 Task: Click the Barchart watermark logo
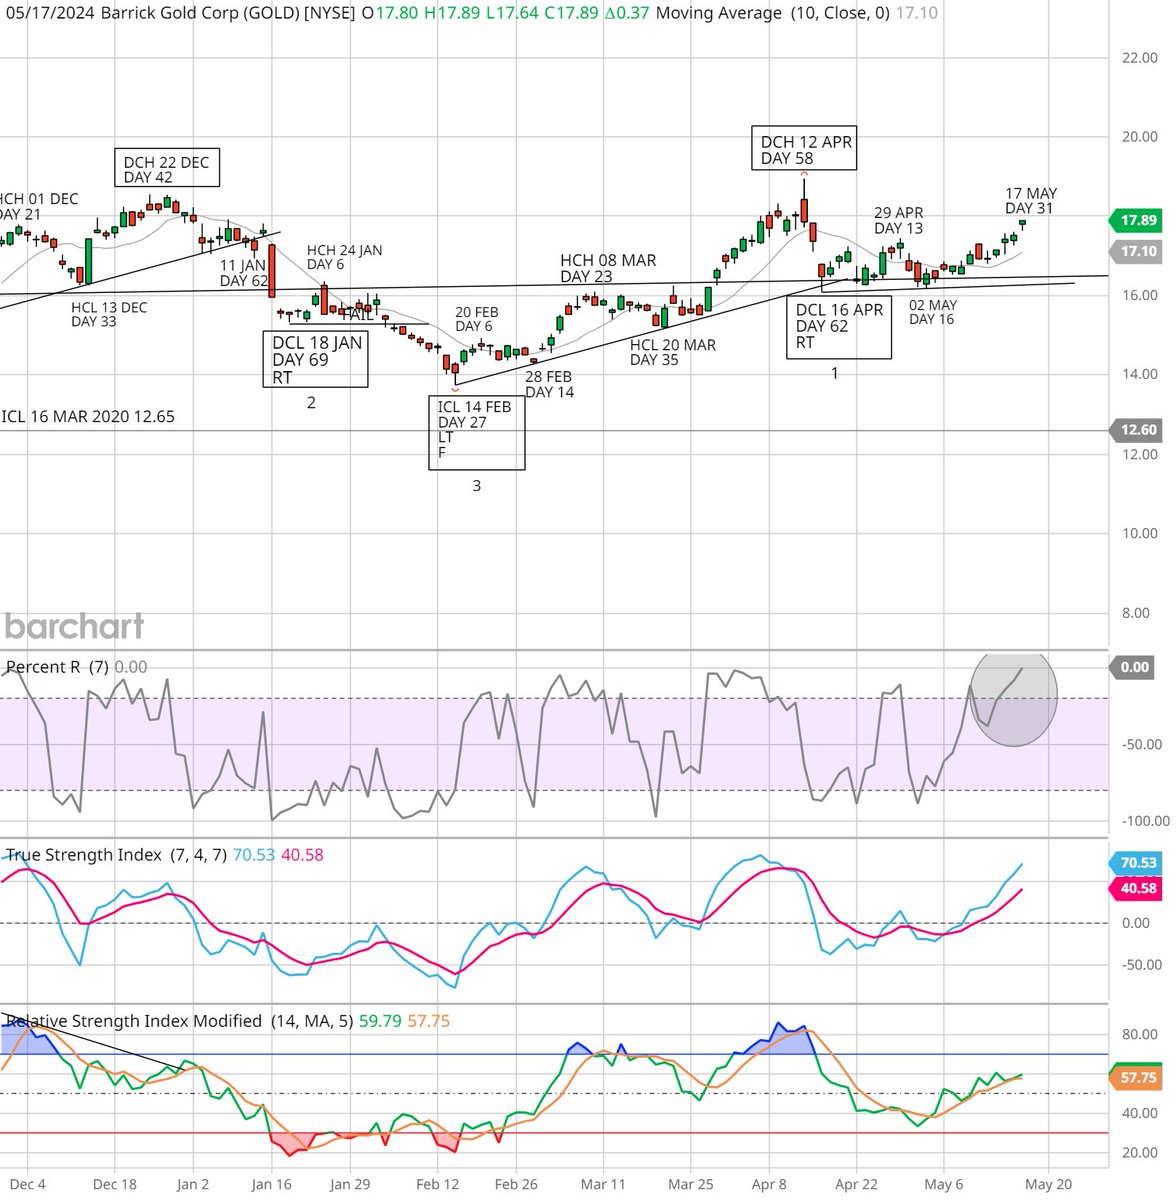[74, 626]
